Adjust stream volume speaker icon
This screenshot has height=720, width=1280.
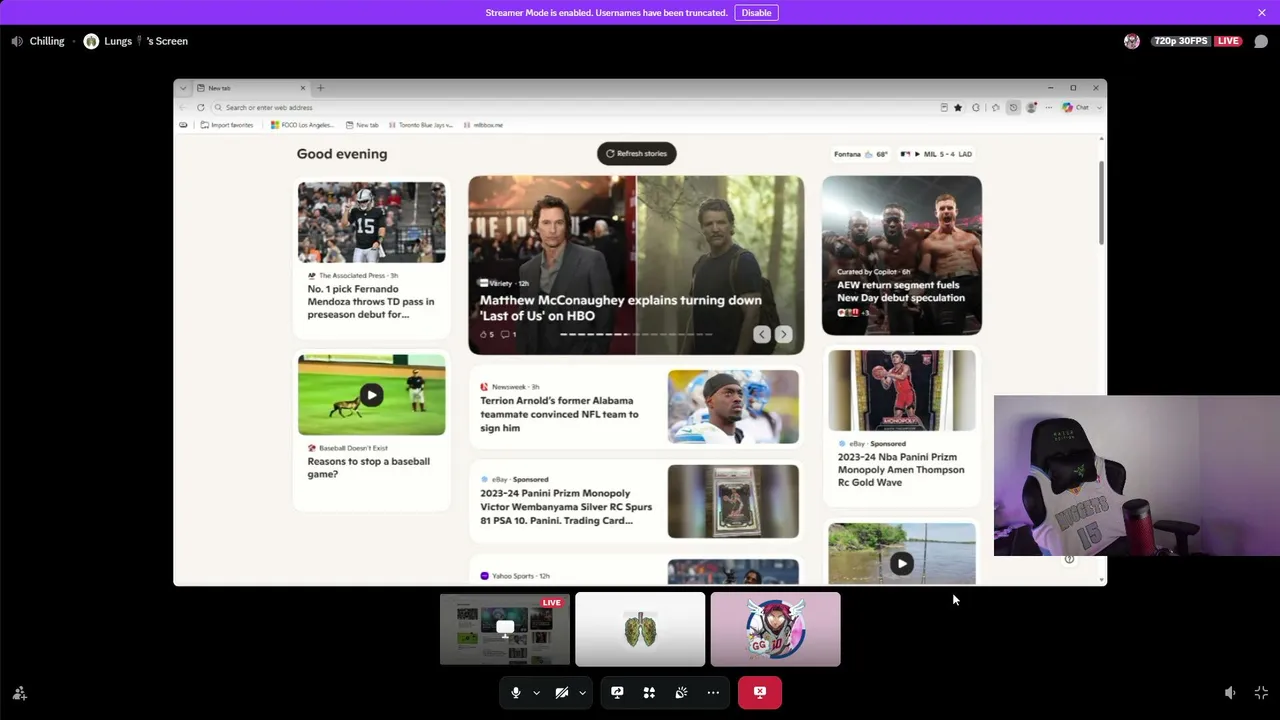1230,692
